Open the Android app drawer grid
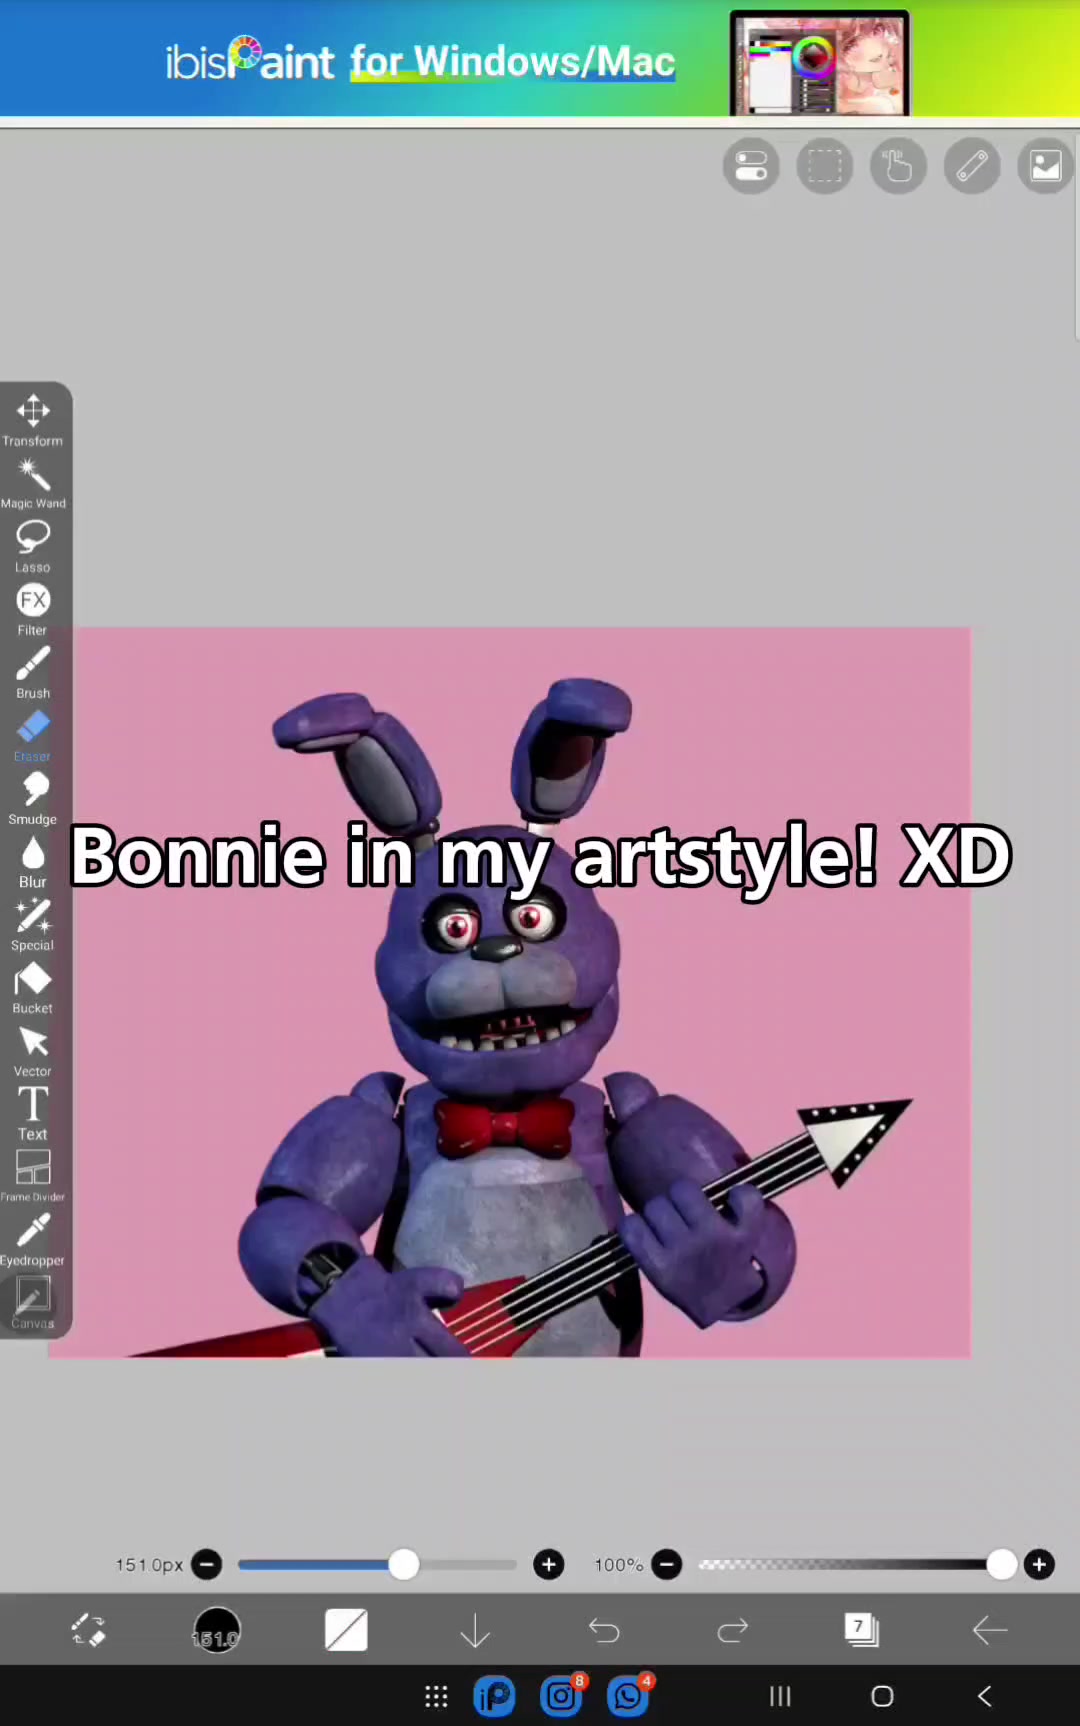 click(436, 1696)
